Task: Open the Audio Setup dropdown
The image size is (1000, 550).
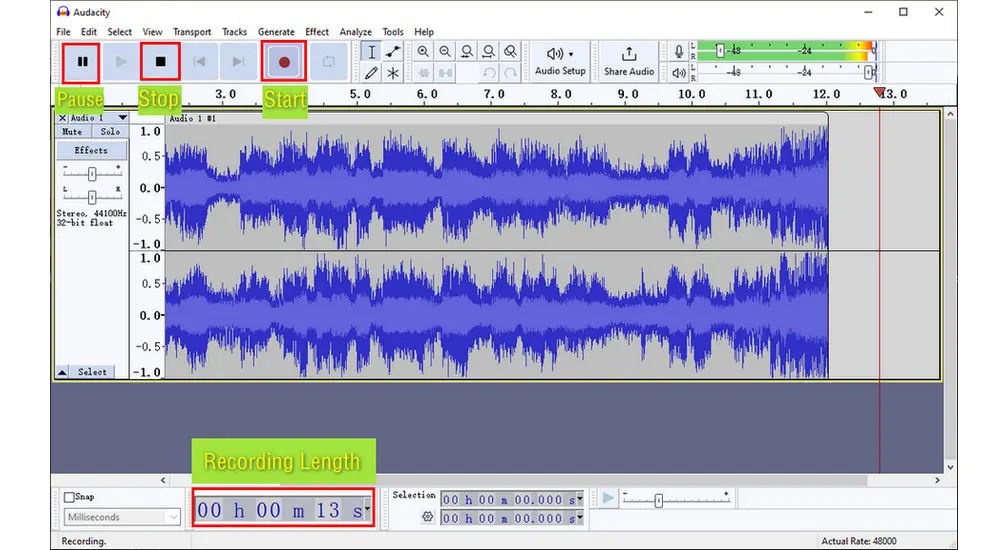Action: click(x=560, y=61)
